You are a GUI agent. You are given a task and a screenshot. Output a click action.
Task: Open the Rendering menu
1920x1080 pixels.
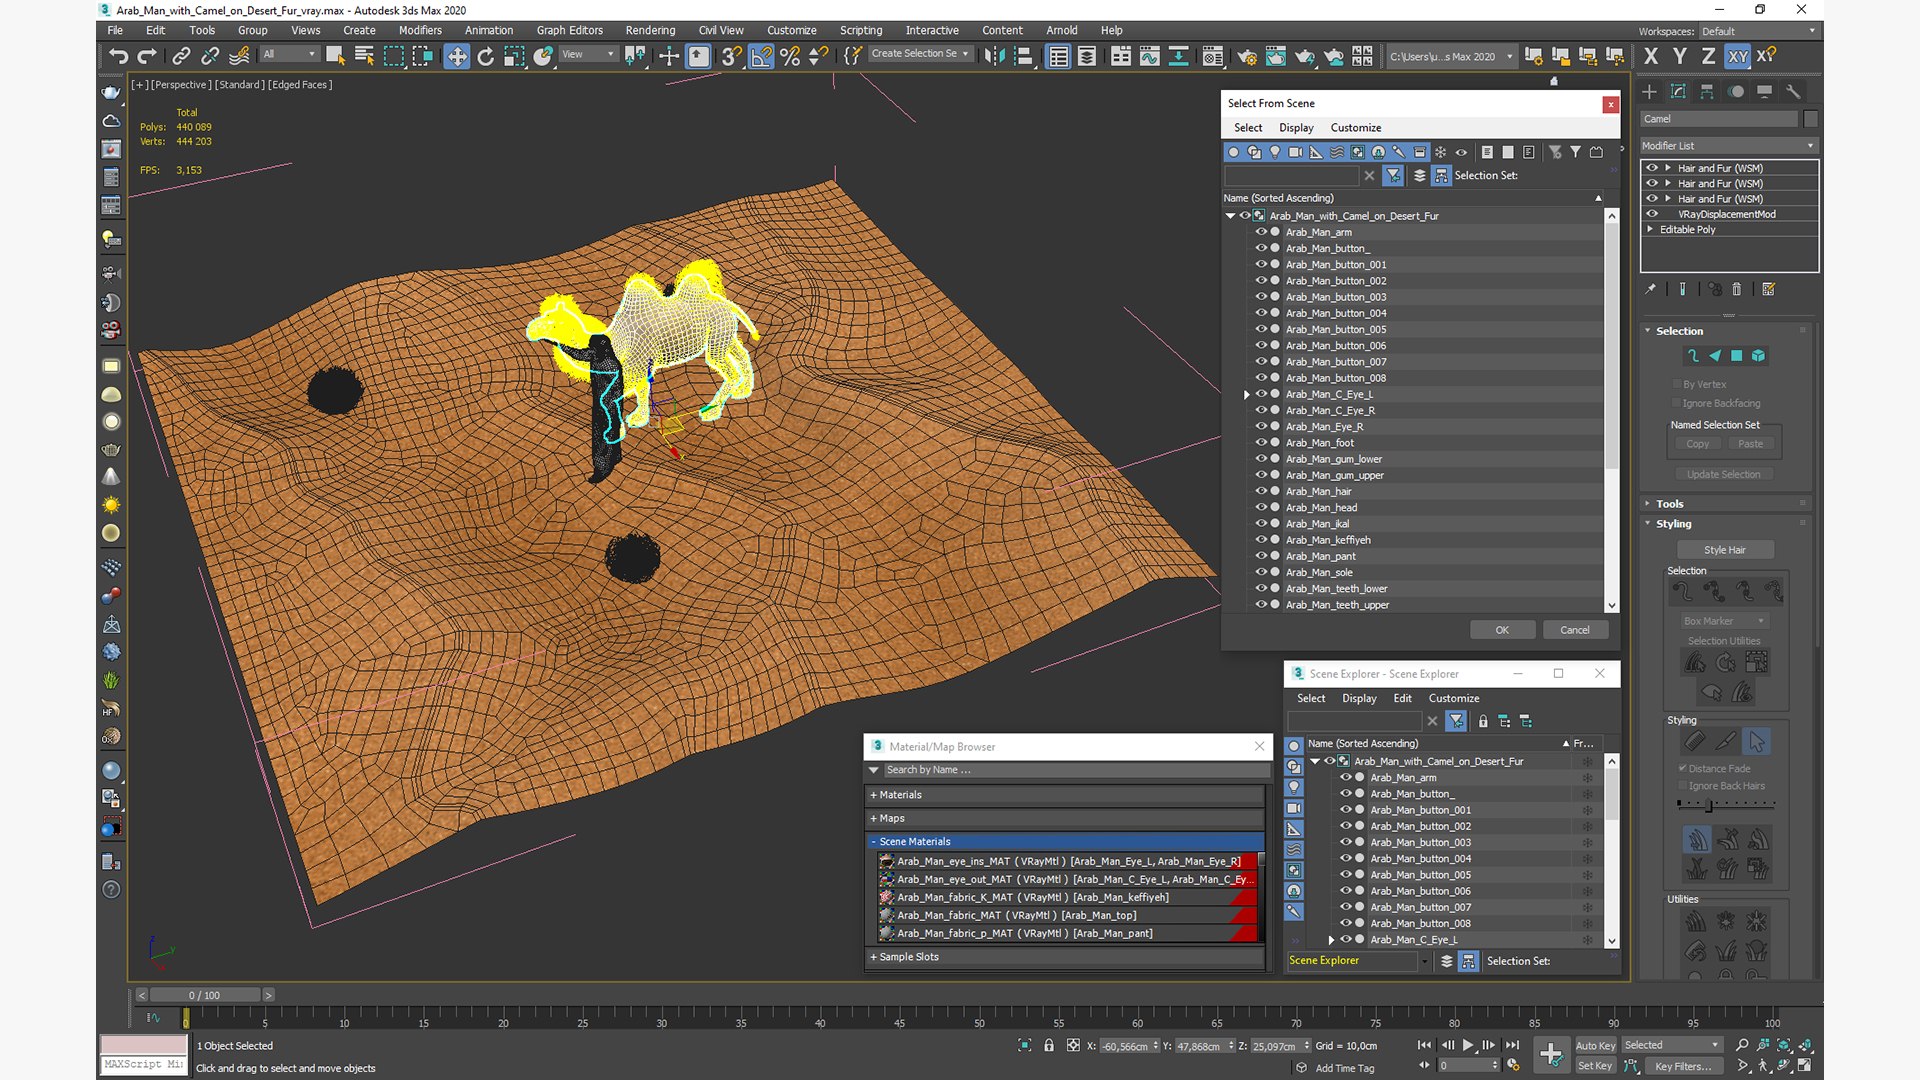point(650,30)
